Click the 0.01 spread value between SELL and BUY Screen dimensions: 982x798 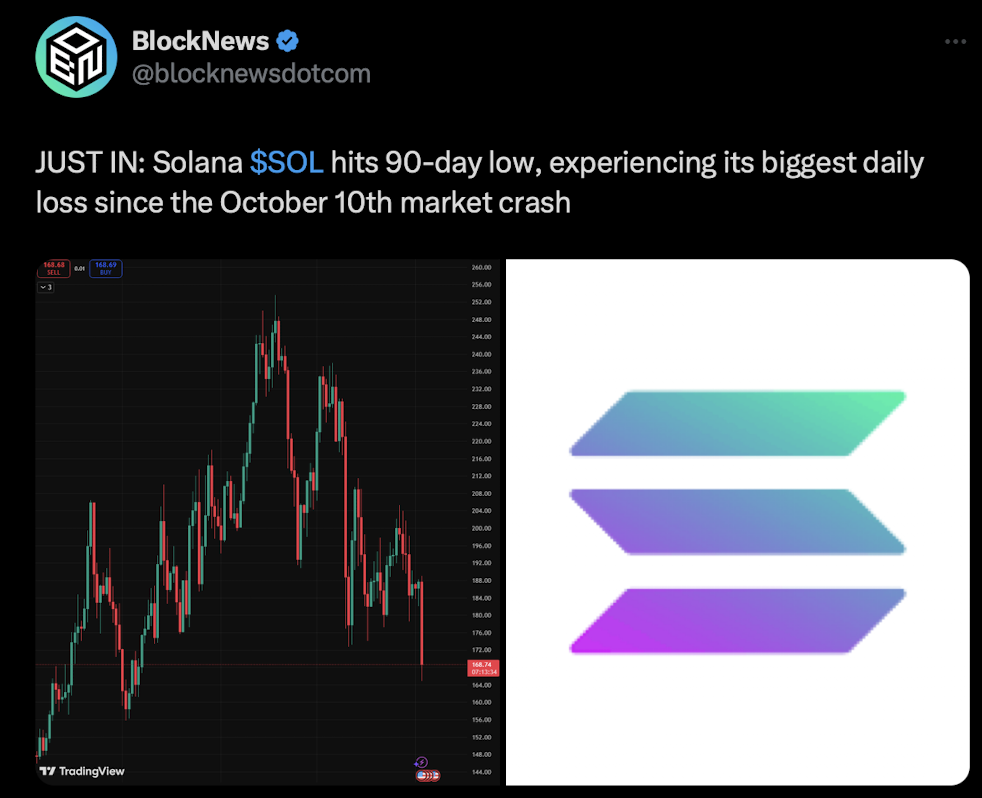(x=80, y=267)
